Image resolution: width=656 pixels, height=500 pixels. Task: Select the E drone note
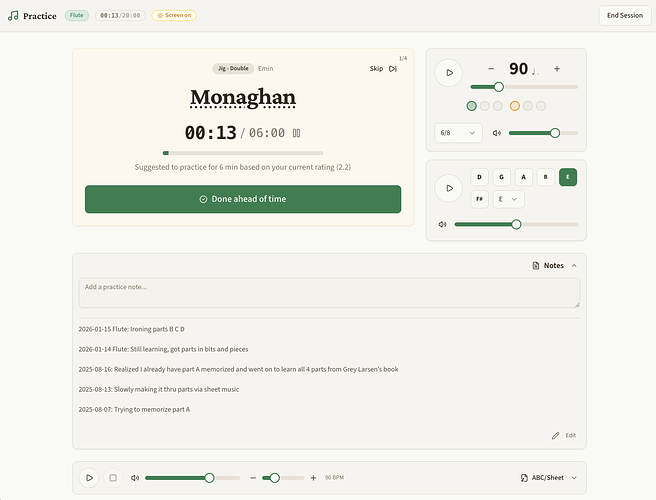tap(568, 177)
